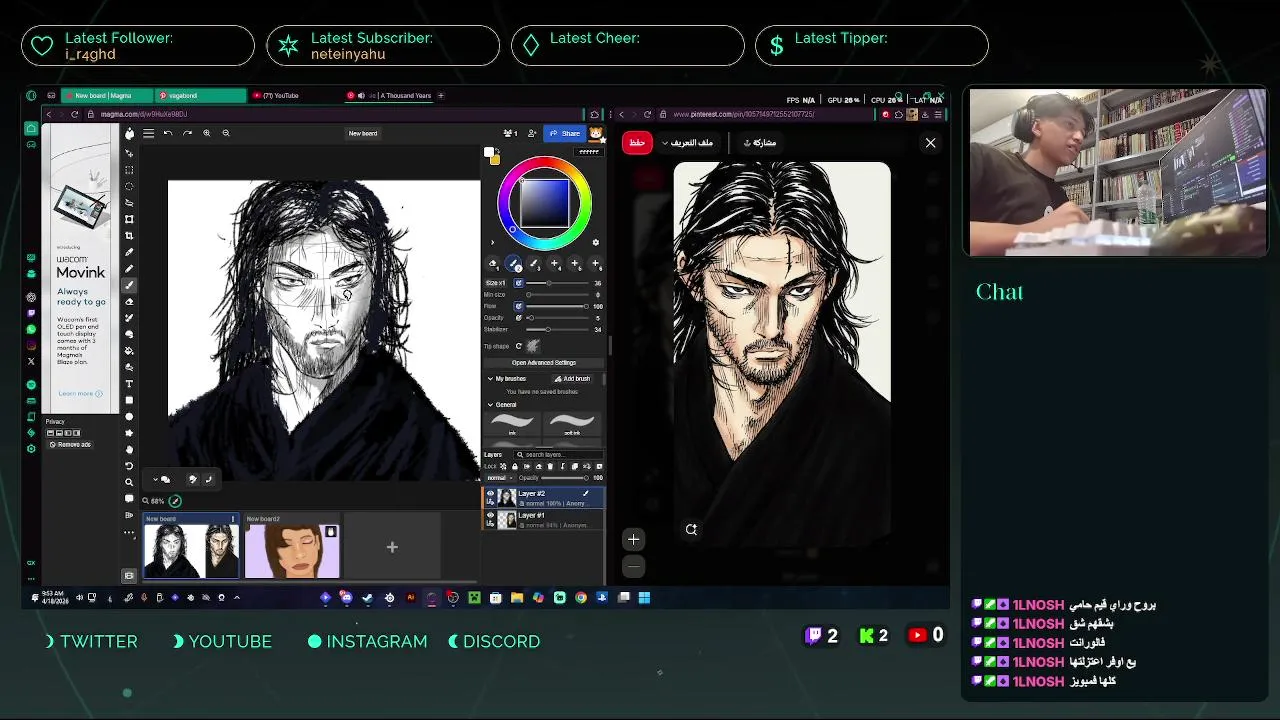1280x720 pixels.
Task: Adjust the Stabilizer slider
Action: [x=558, y=329]
